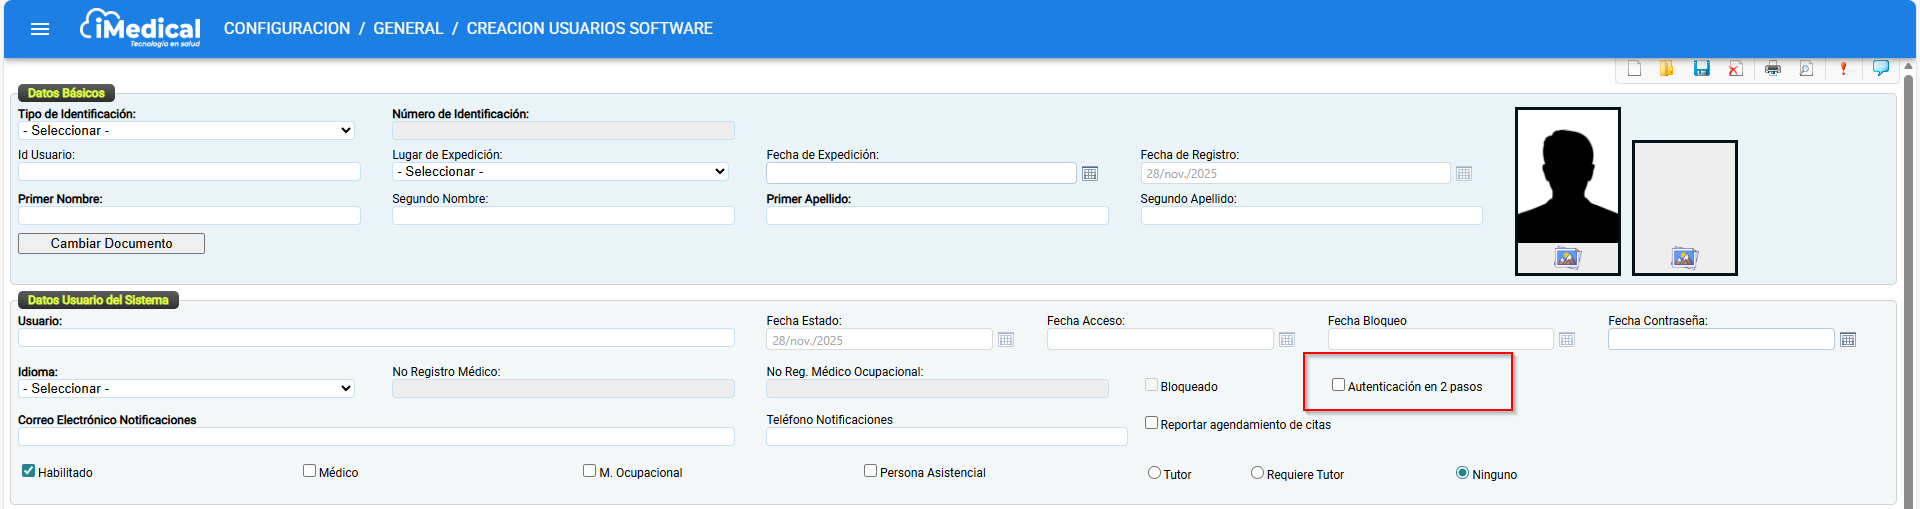Uncheck the Habilitado checkbox

[x=28, y=471]
